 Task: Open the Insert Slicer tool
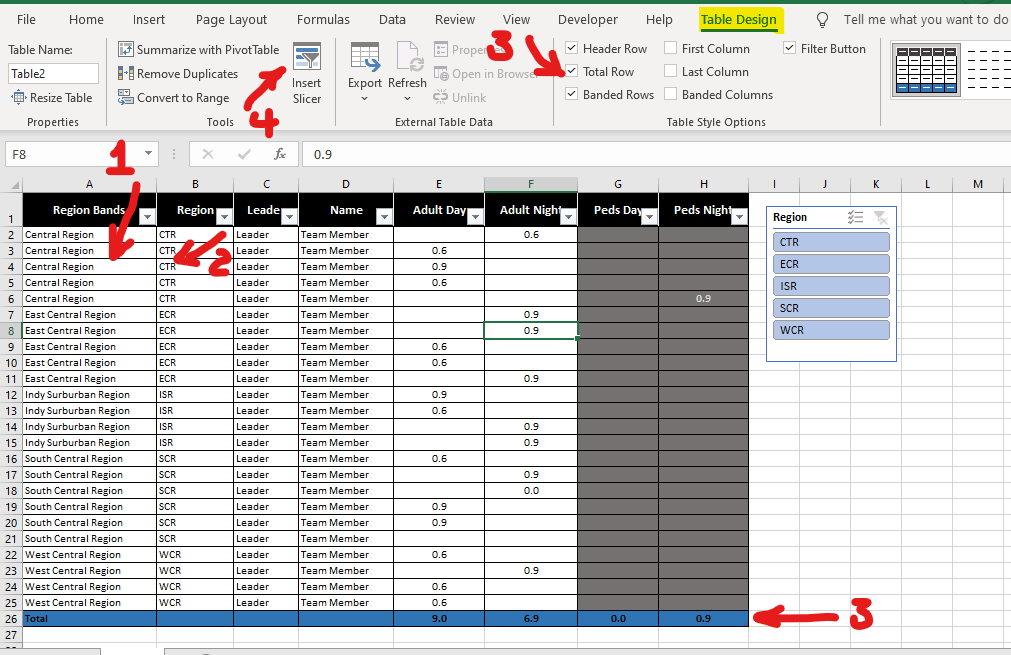coord(306,73)
